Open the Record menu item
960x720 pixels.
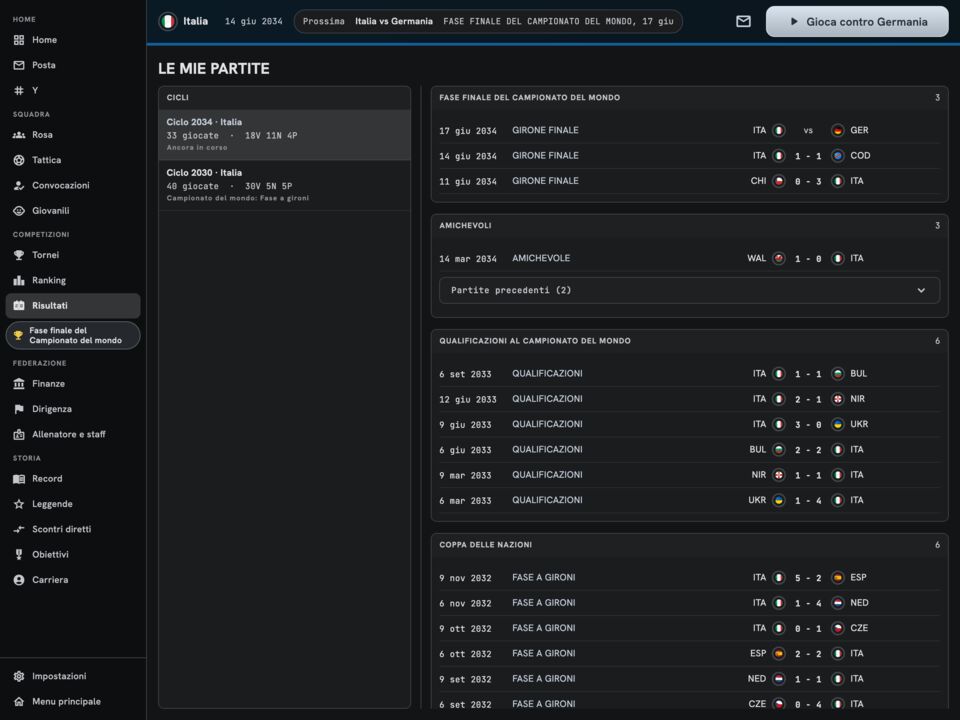coord(73,479)
